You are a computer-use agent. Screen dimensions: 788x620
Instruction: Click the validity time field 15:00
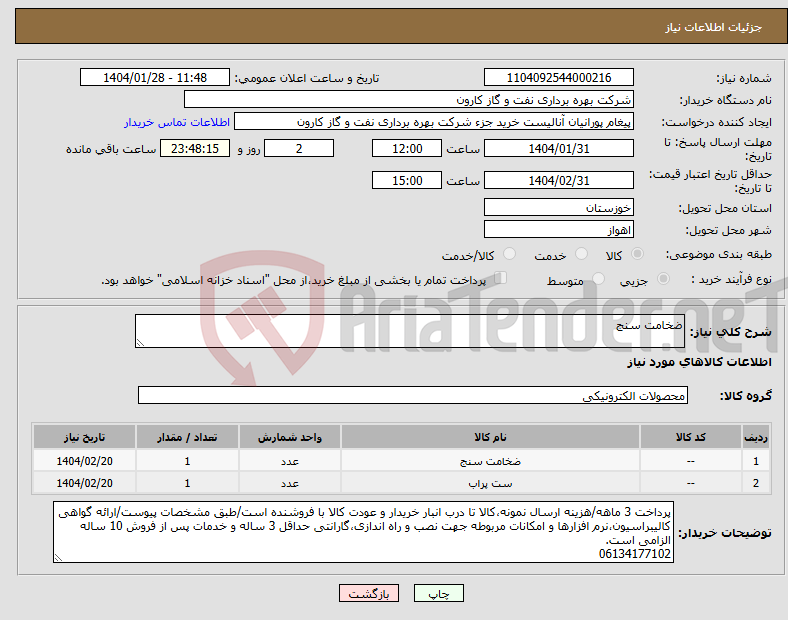point(407,180)
